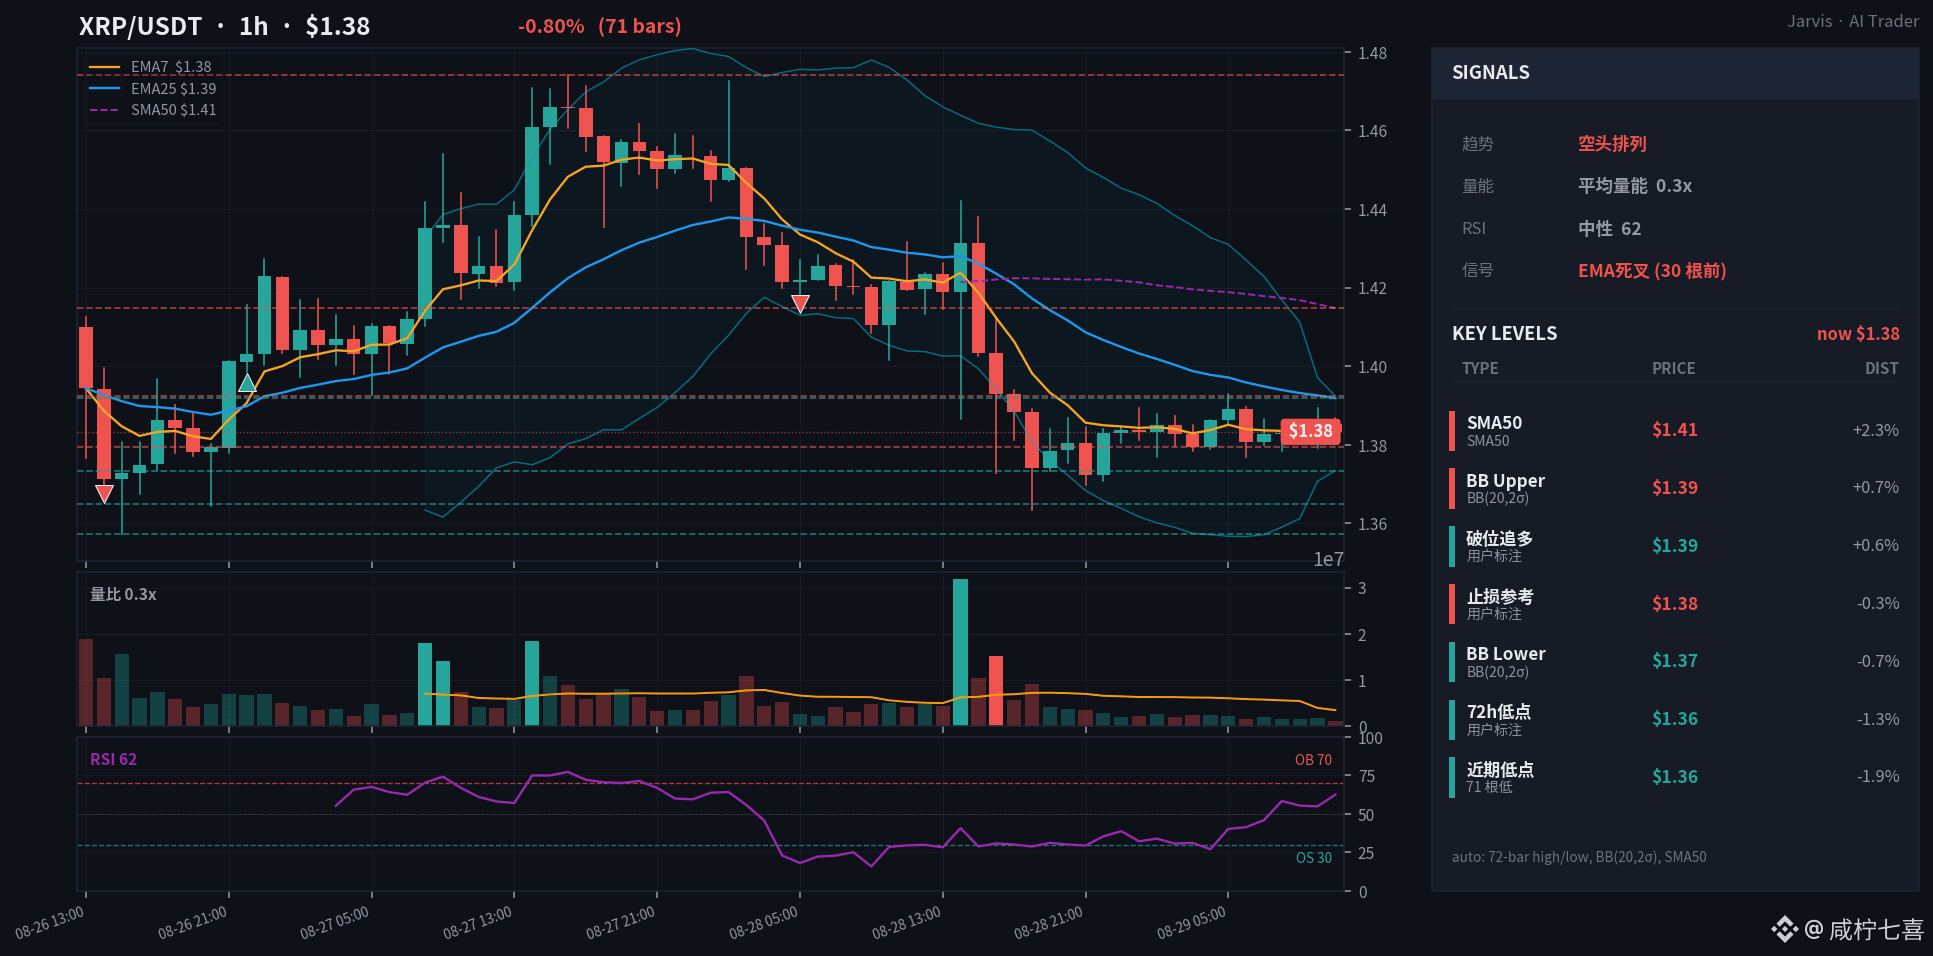The height and width of the screenshot is (956, 1933).
Task: Select the 72h低点 key level row name
Action: pos(1498,712)
